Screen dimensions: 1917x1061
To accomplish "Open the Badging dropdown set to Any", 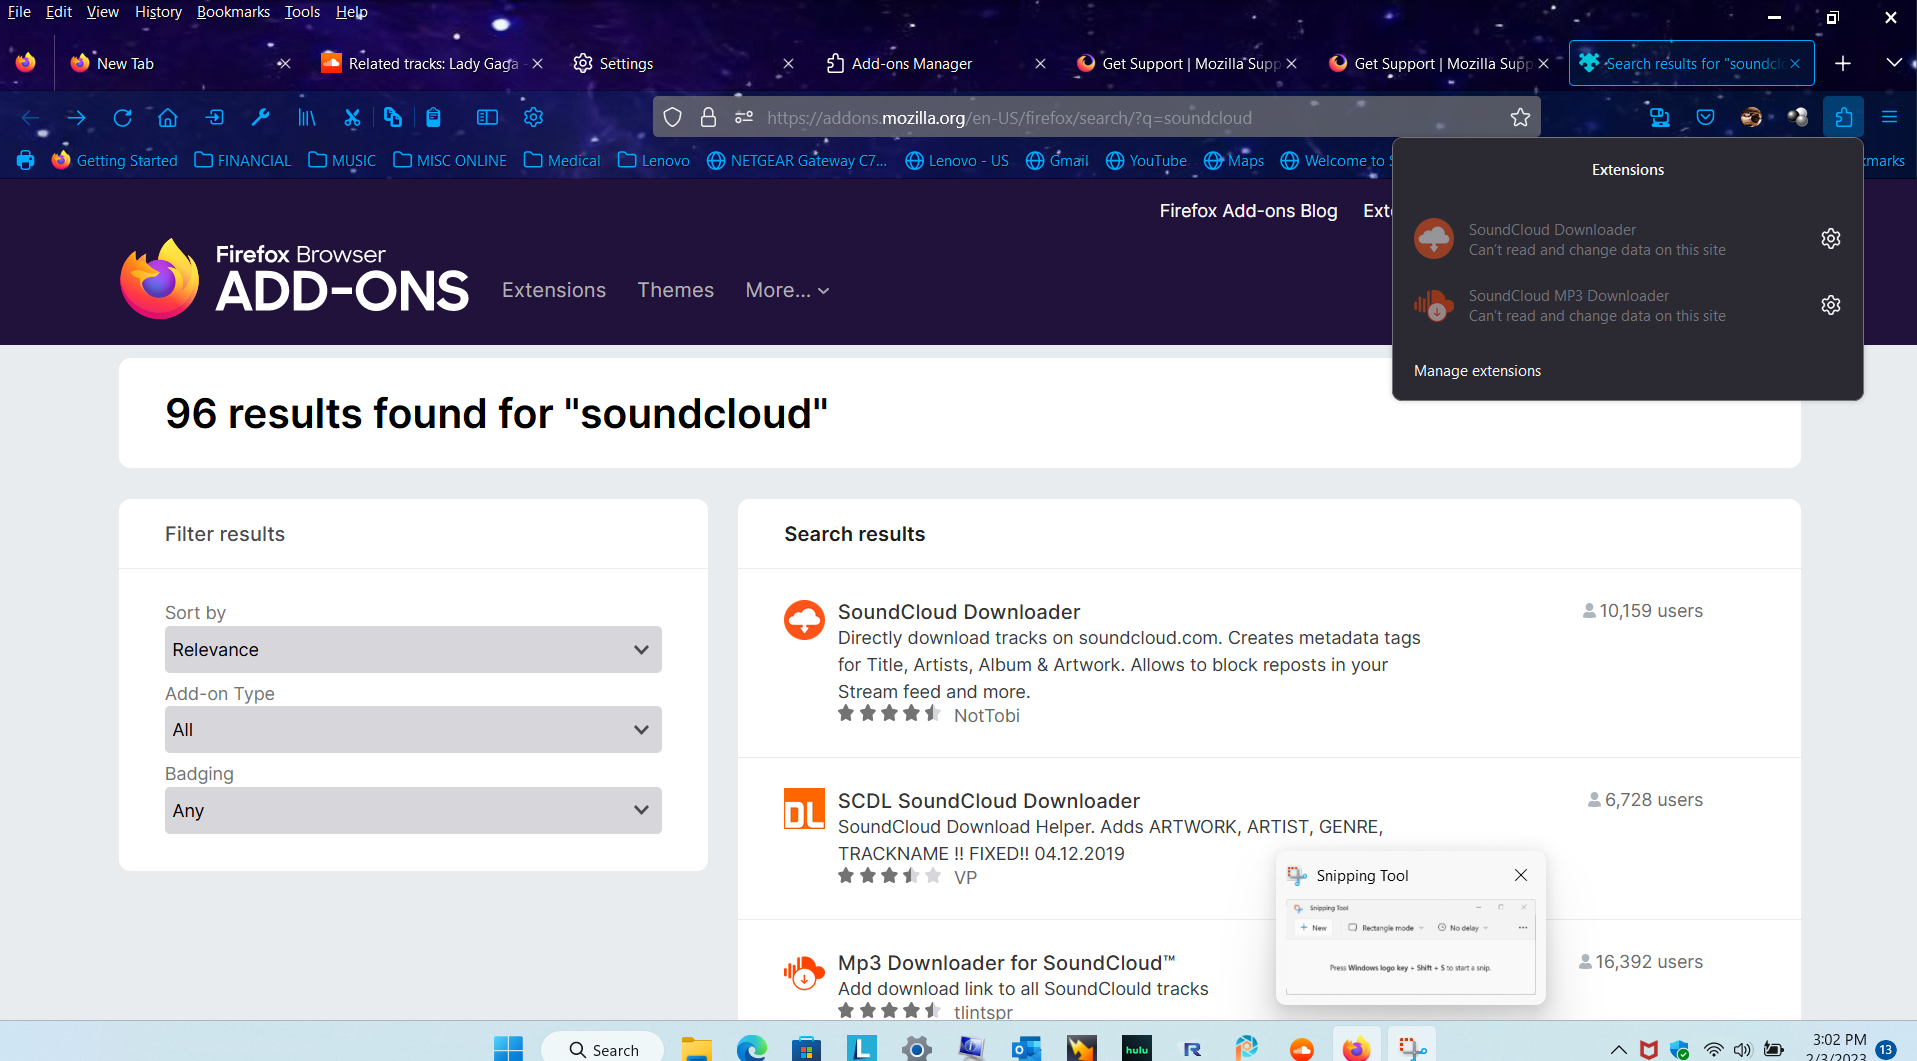I will [x=413, y=811].
